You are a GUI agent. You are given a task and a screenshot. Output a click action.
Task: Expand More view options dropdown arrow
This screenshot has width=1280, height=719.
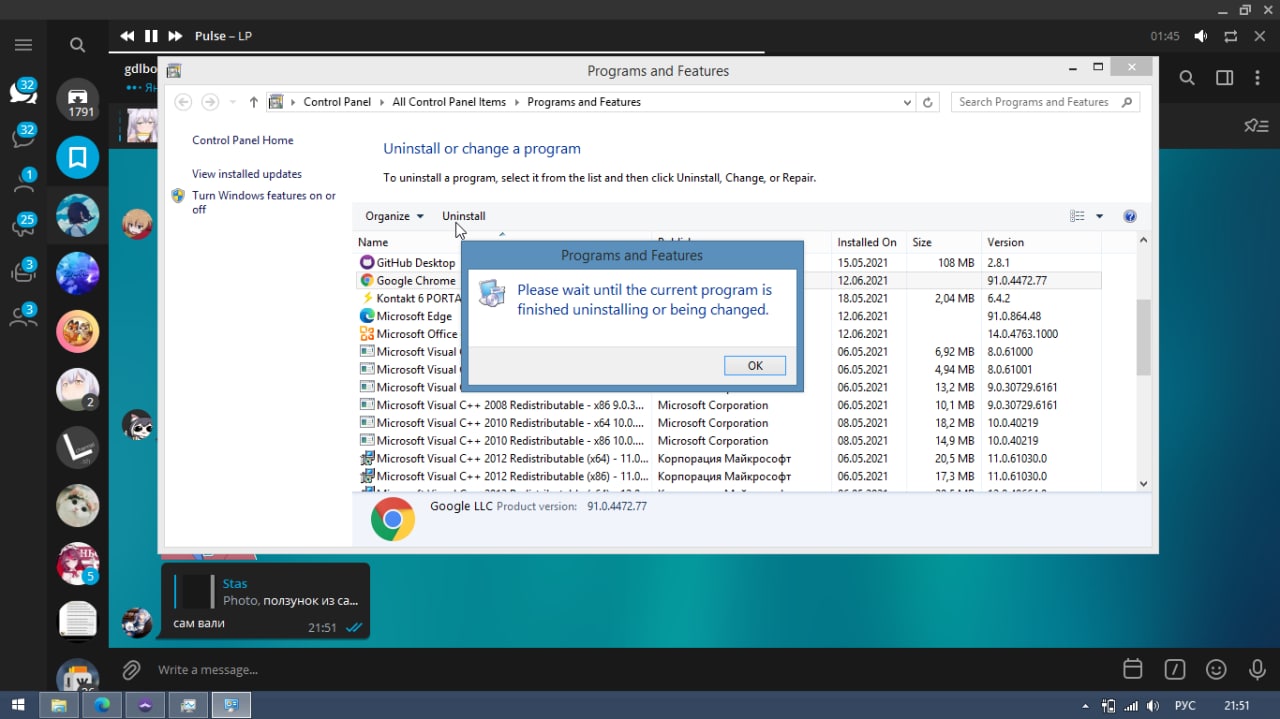pyautogui.click(x=1099, y=216)
